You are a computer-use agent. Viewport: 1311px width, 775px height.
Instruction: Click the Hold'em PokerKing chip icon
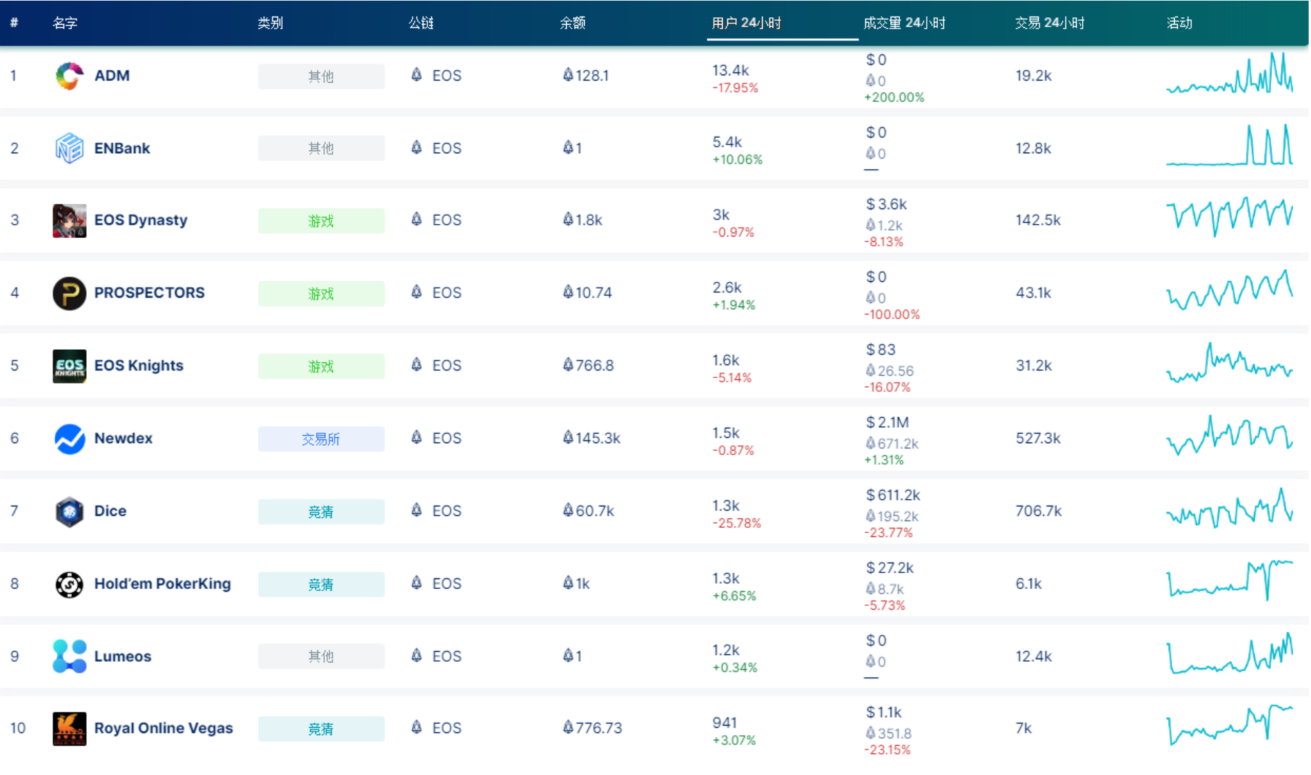69,584
